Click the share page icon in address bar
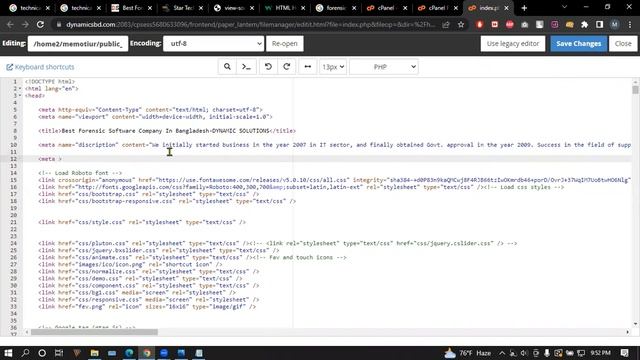The image size is (640, 360). 446,24
